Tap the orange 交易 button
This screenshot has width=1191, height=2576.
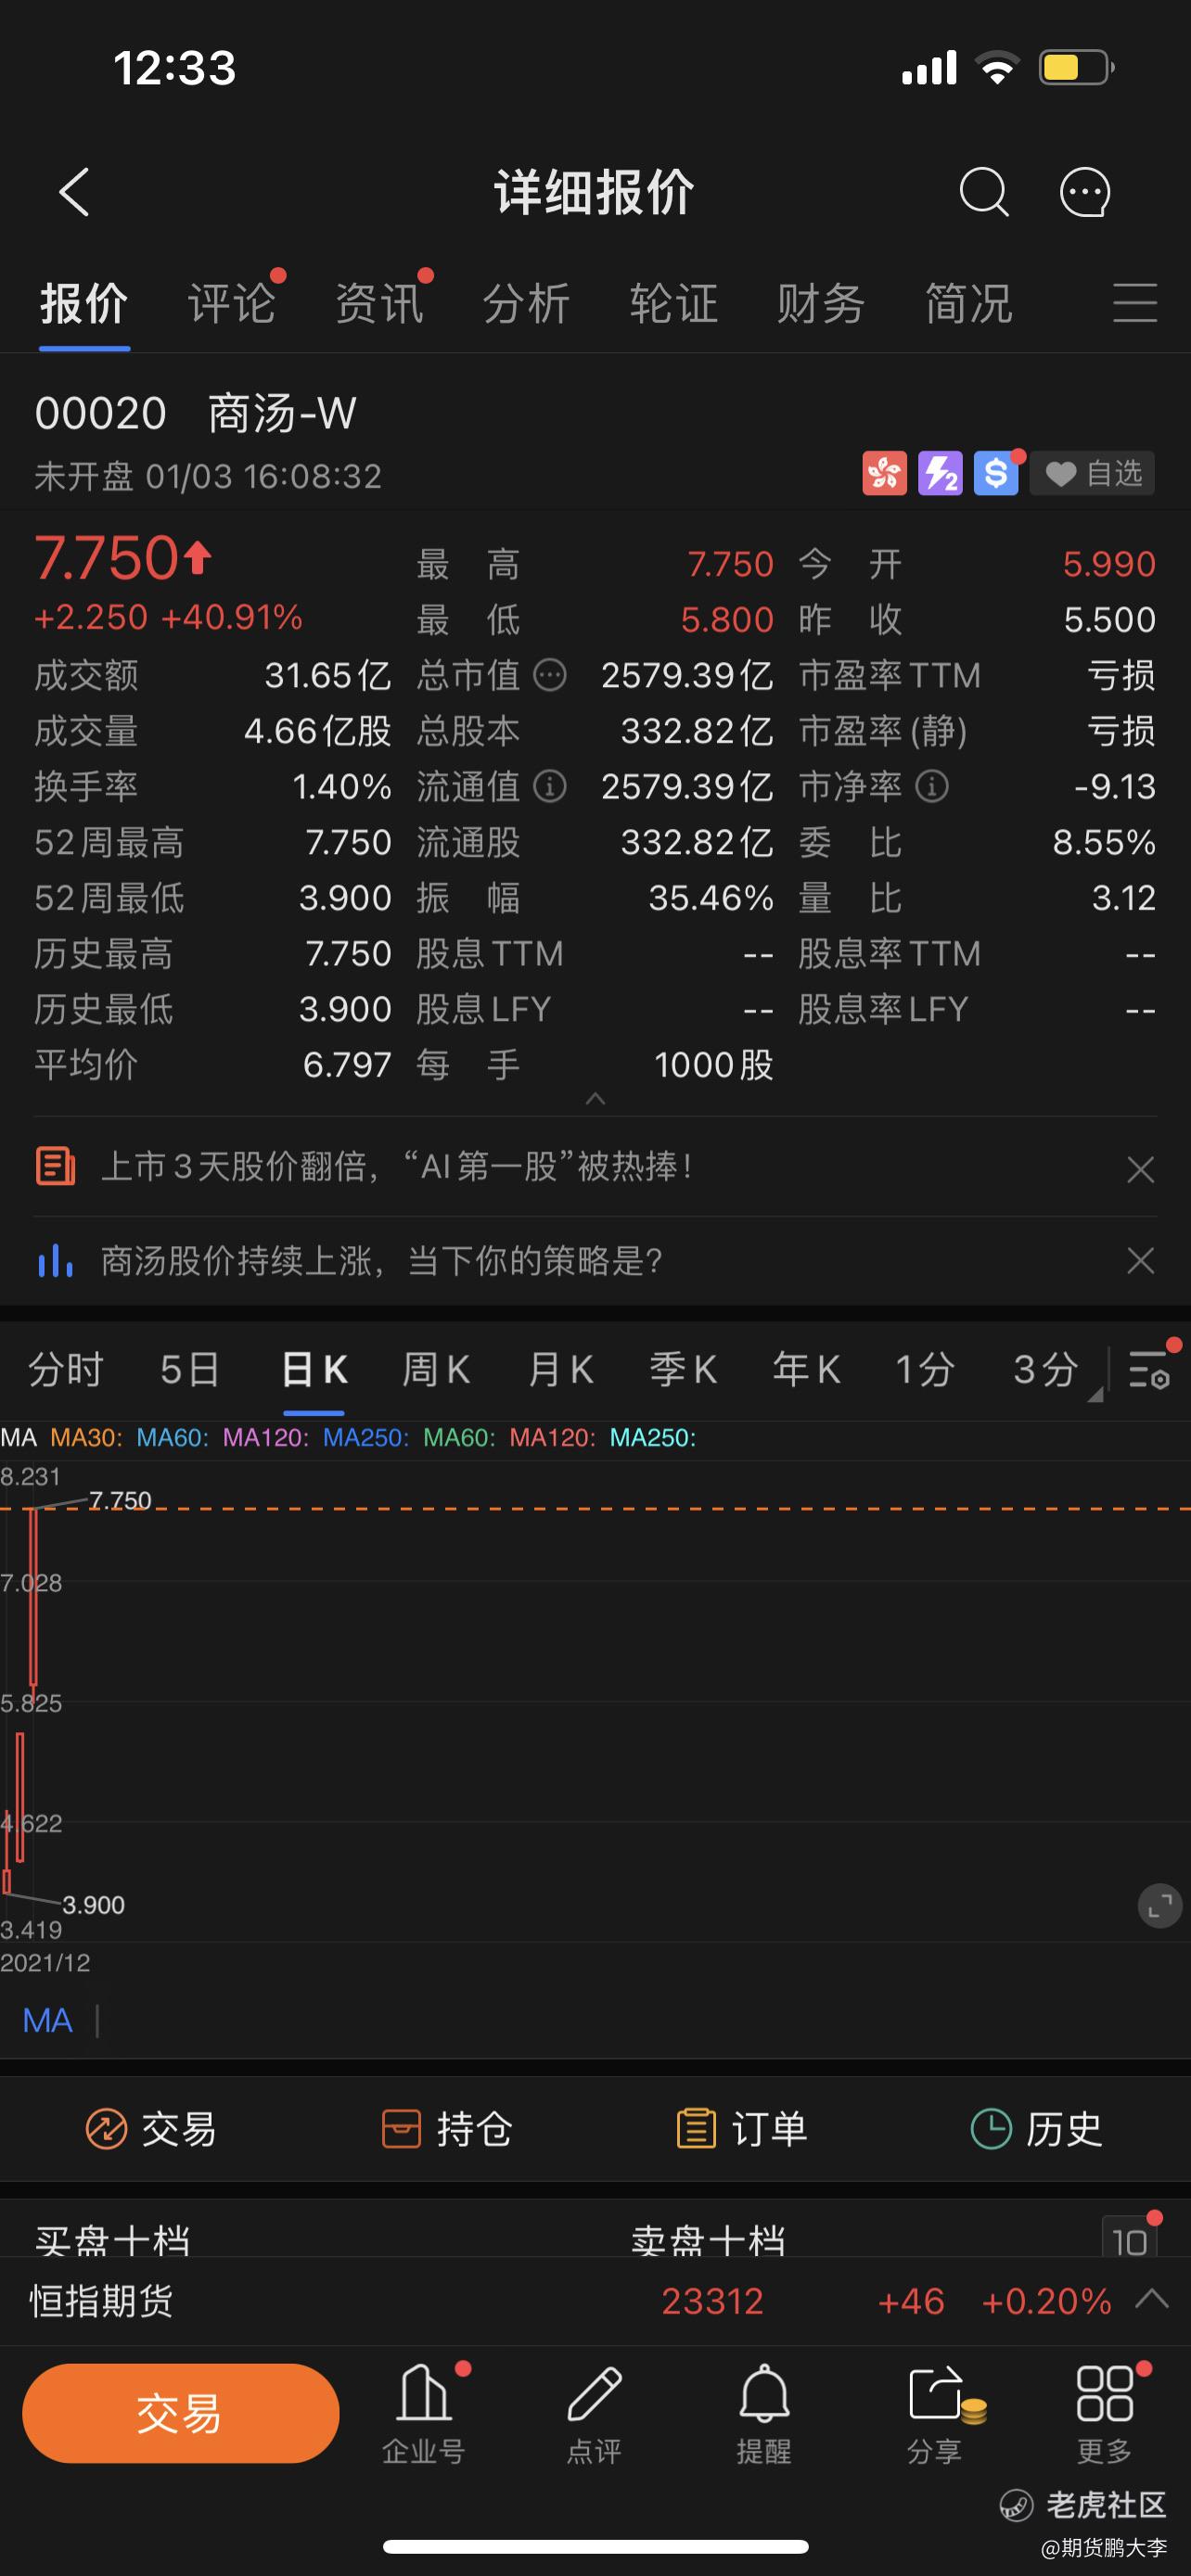point(180,2413)
